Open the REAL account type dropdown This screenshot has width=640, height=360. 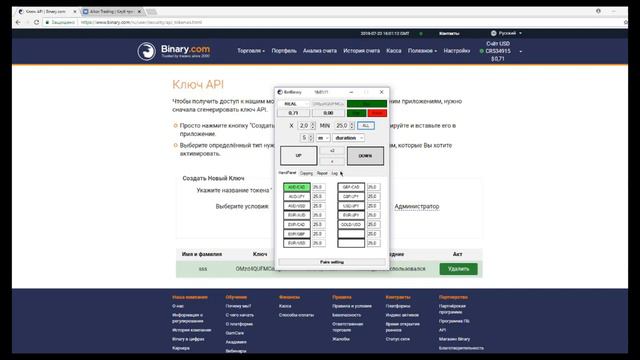pyautogui.click(x=293, y=104)
